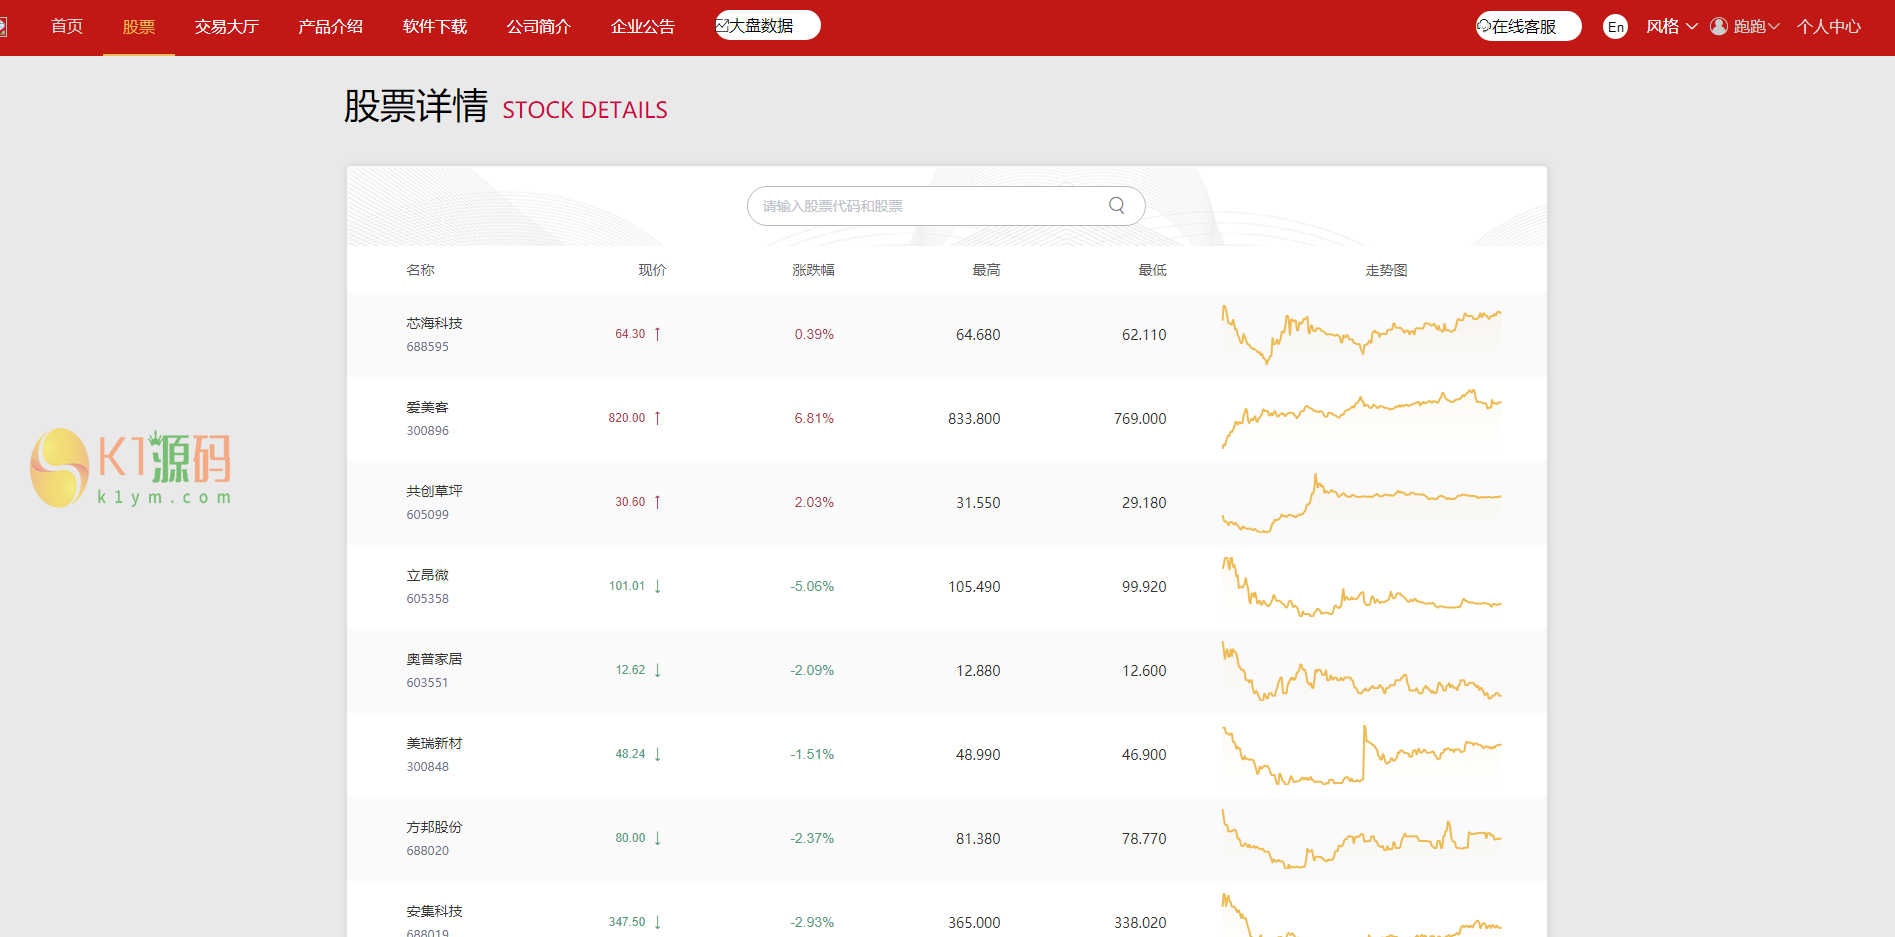View the 美瑞新材 trend chart

click(x=1361, y=755)
